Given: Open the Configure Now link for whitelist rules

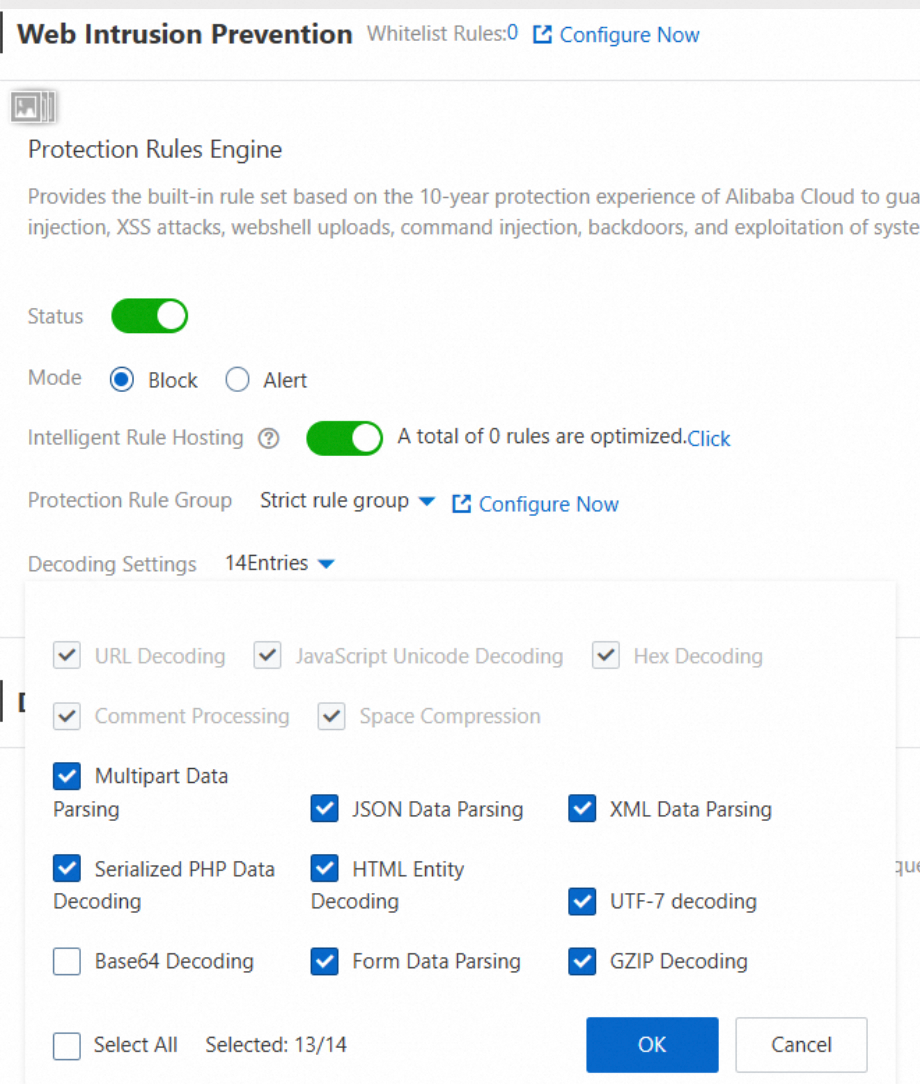Looking at the screenshot, I should [629, 35].
